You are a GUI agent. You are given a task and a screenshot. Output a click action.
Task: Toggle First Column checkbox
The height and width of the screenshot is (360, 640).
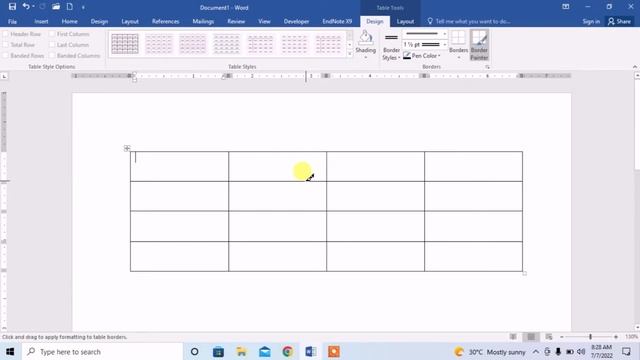pyautogui.click(x=52, y=34)
